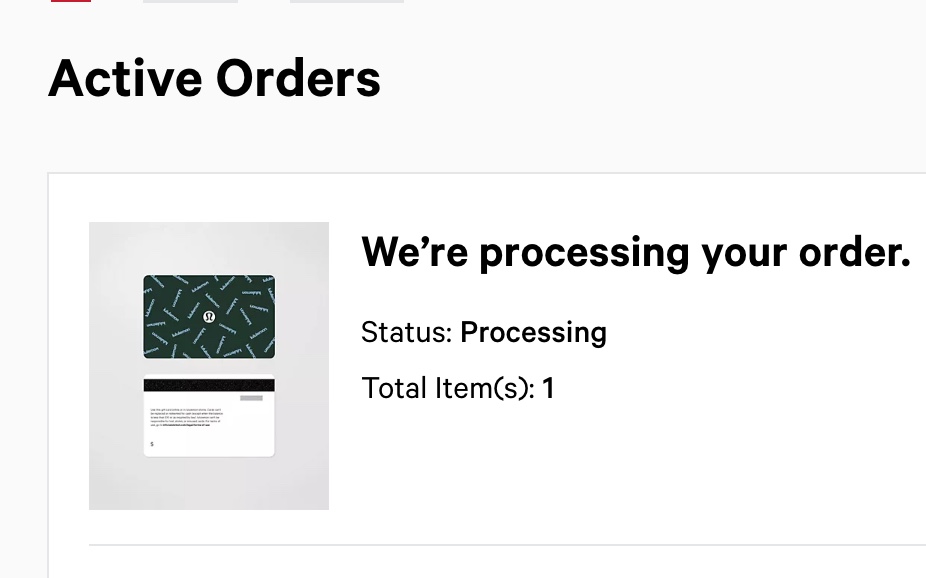Click the "Status:" label
The image size is (926, 578).
407,332
